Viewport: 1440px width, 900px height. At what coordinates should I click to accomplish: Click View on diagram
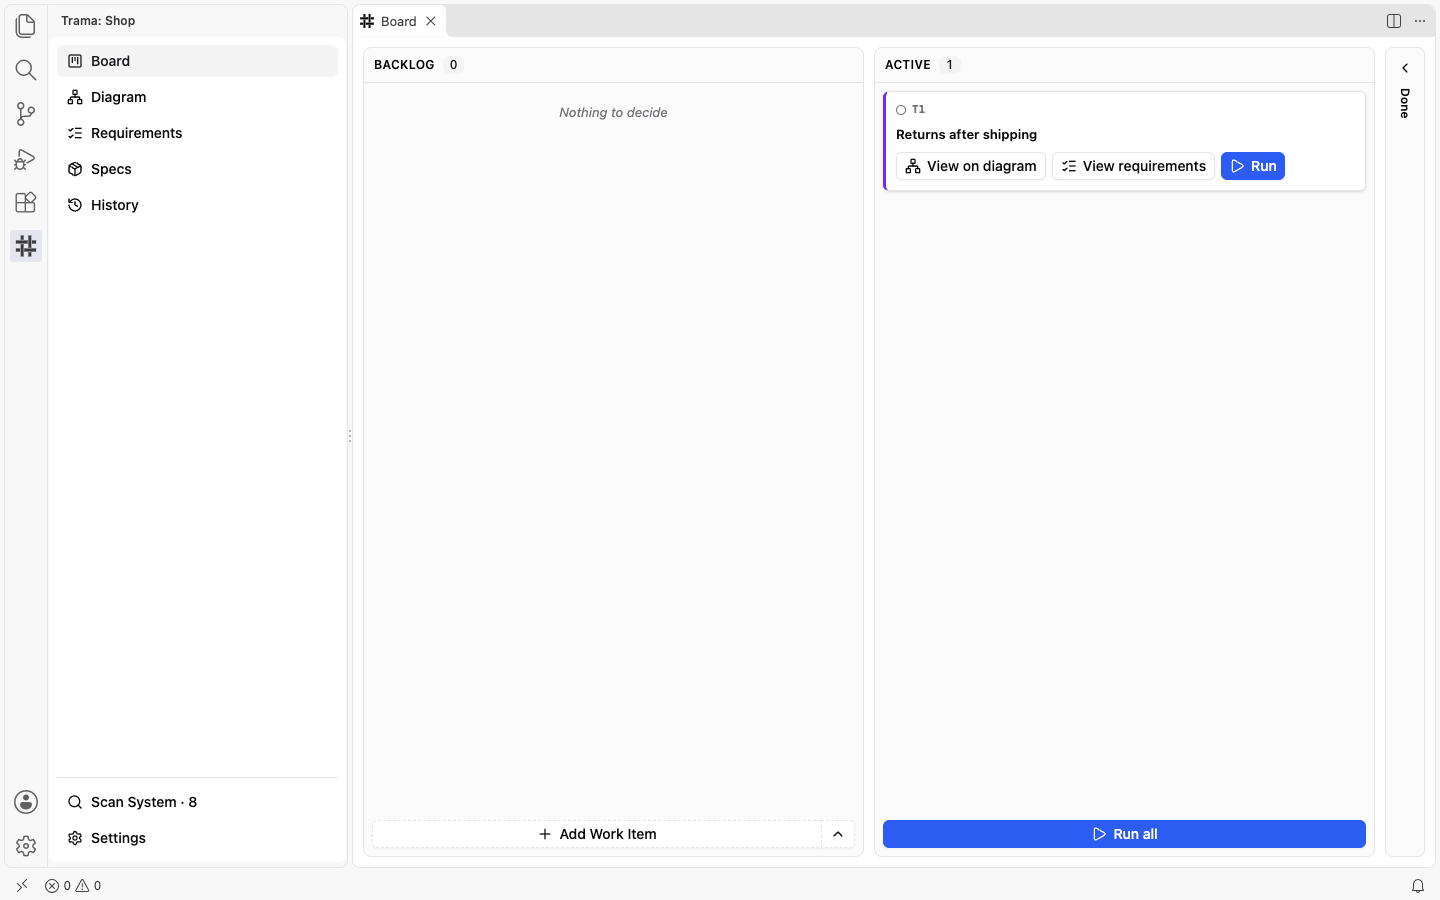(971, 166)
